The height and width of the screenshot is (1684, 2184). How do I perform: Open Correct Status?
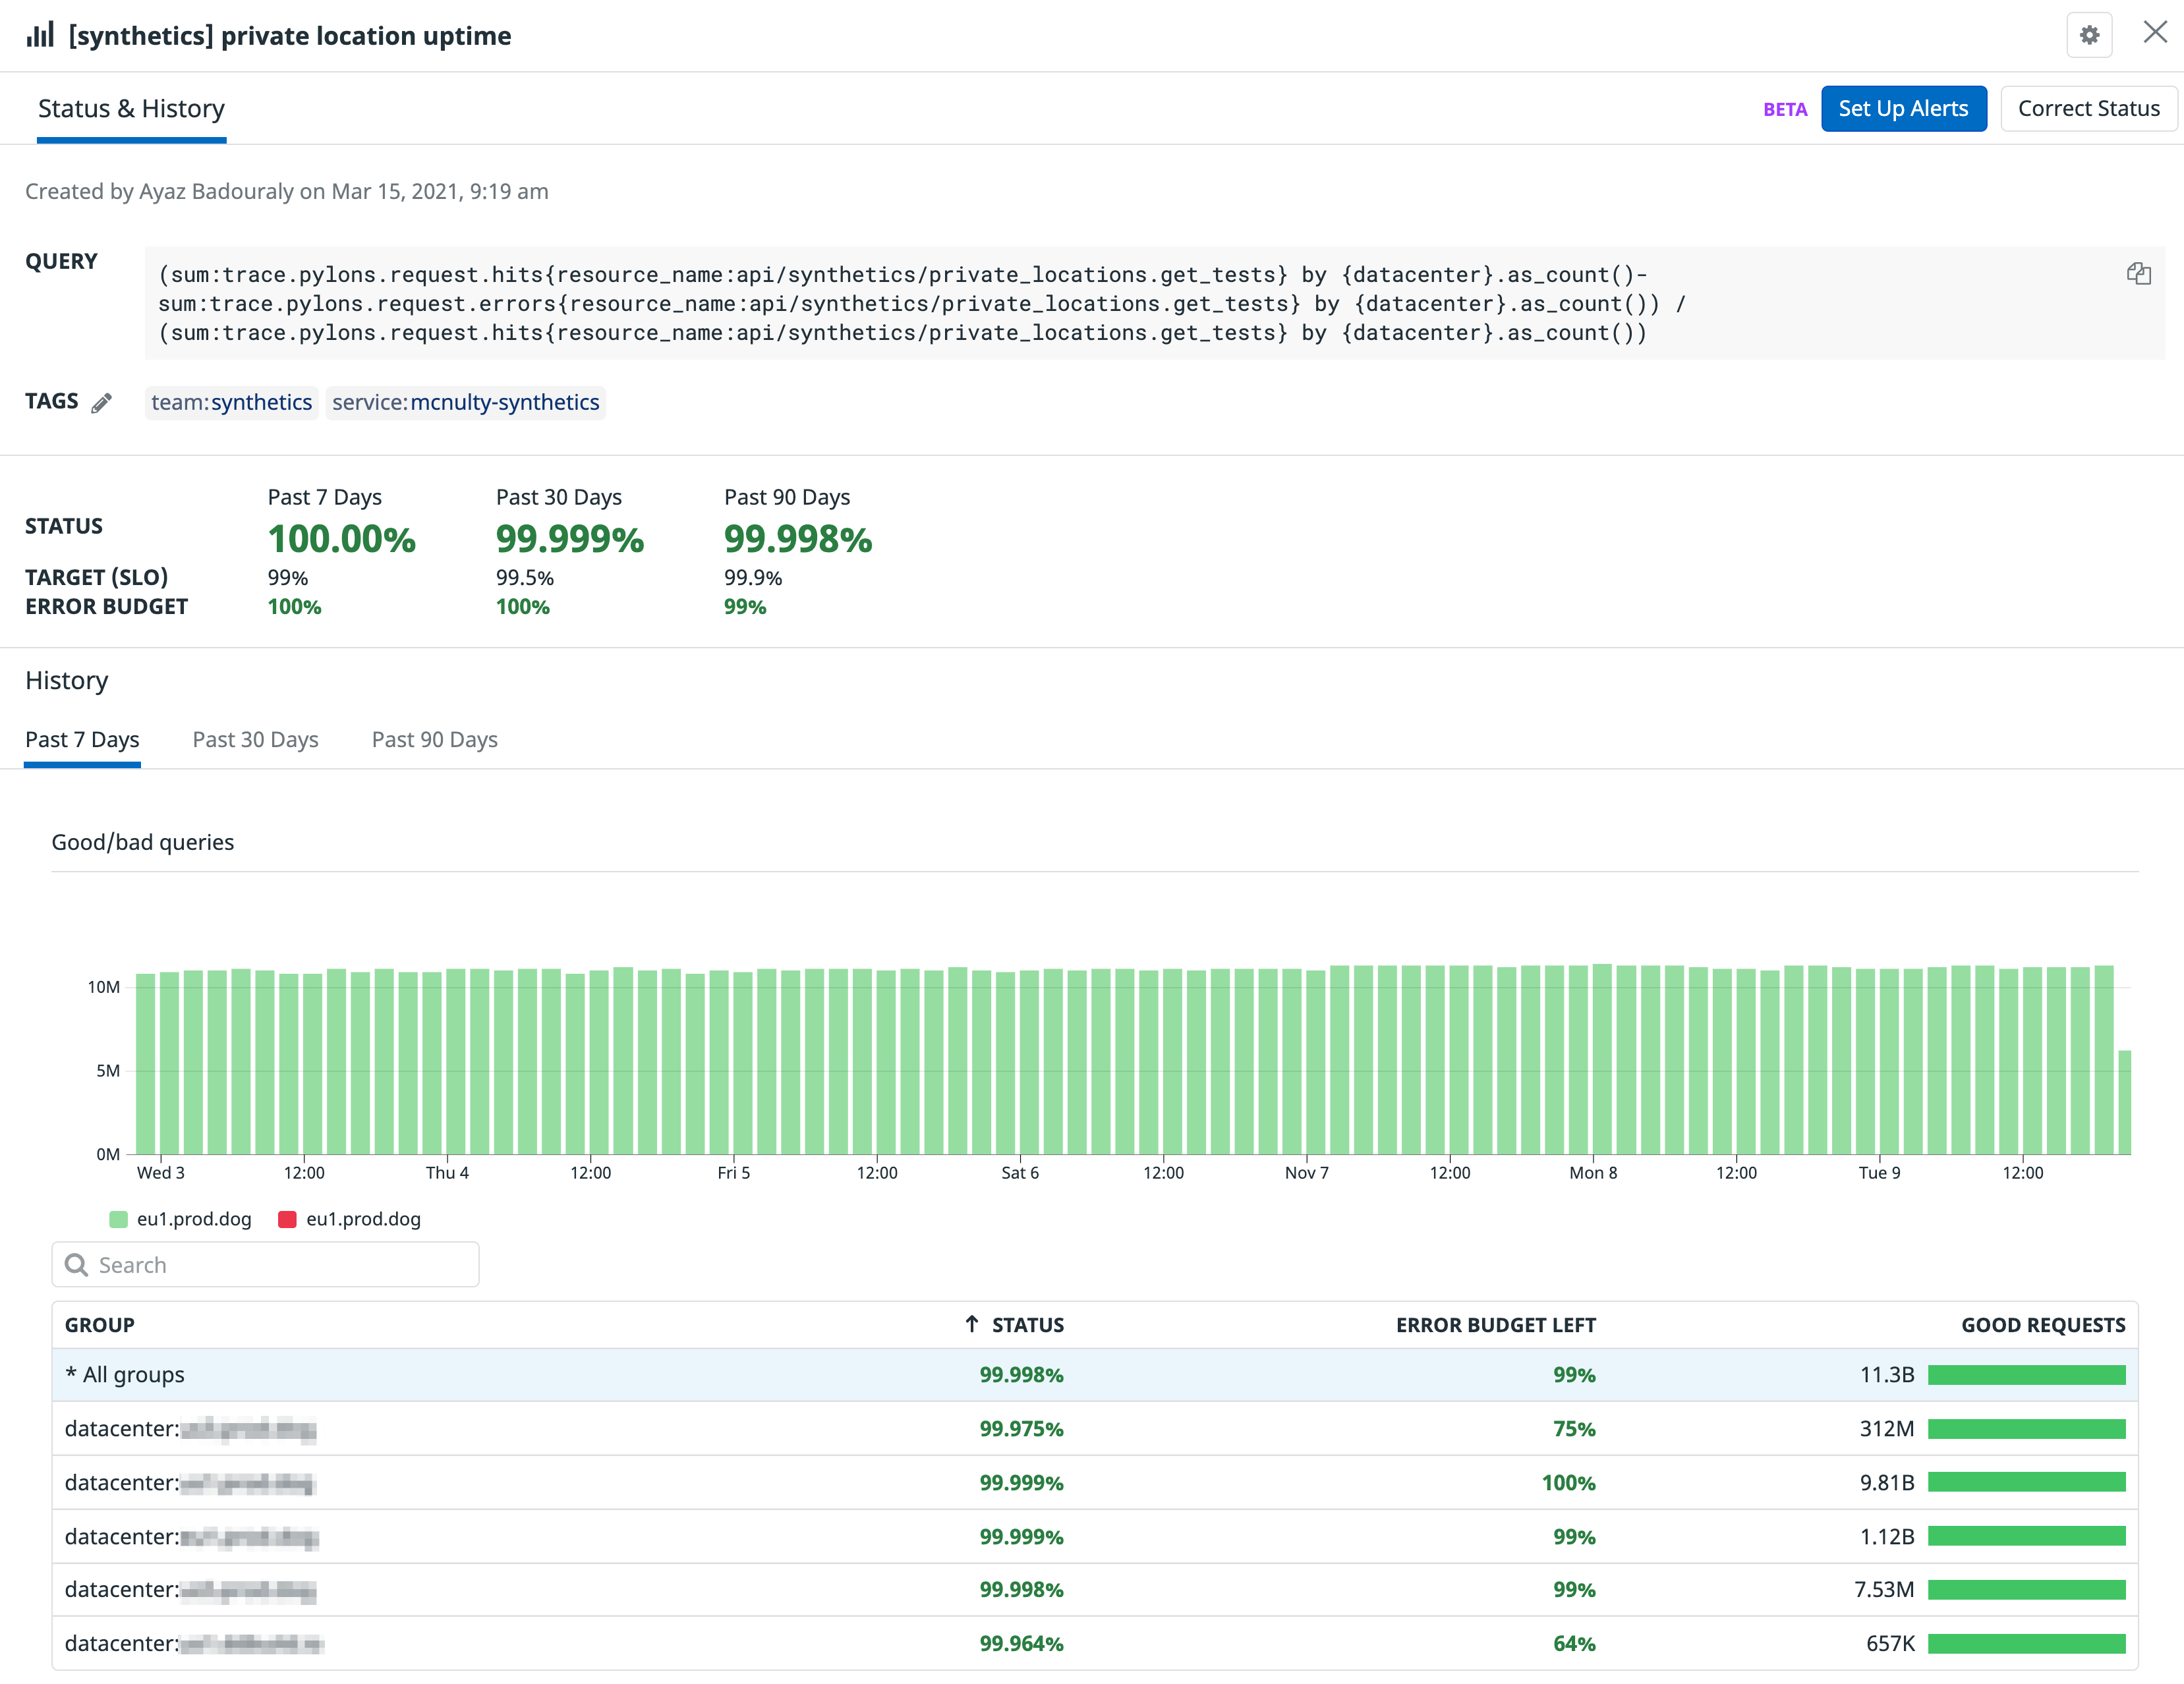(x=2088, y=108)
